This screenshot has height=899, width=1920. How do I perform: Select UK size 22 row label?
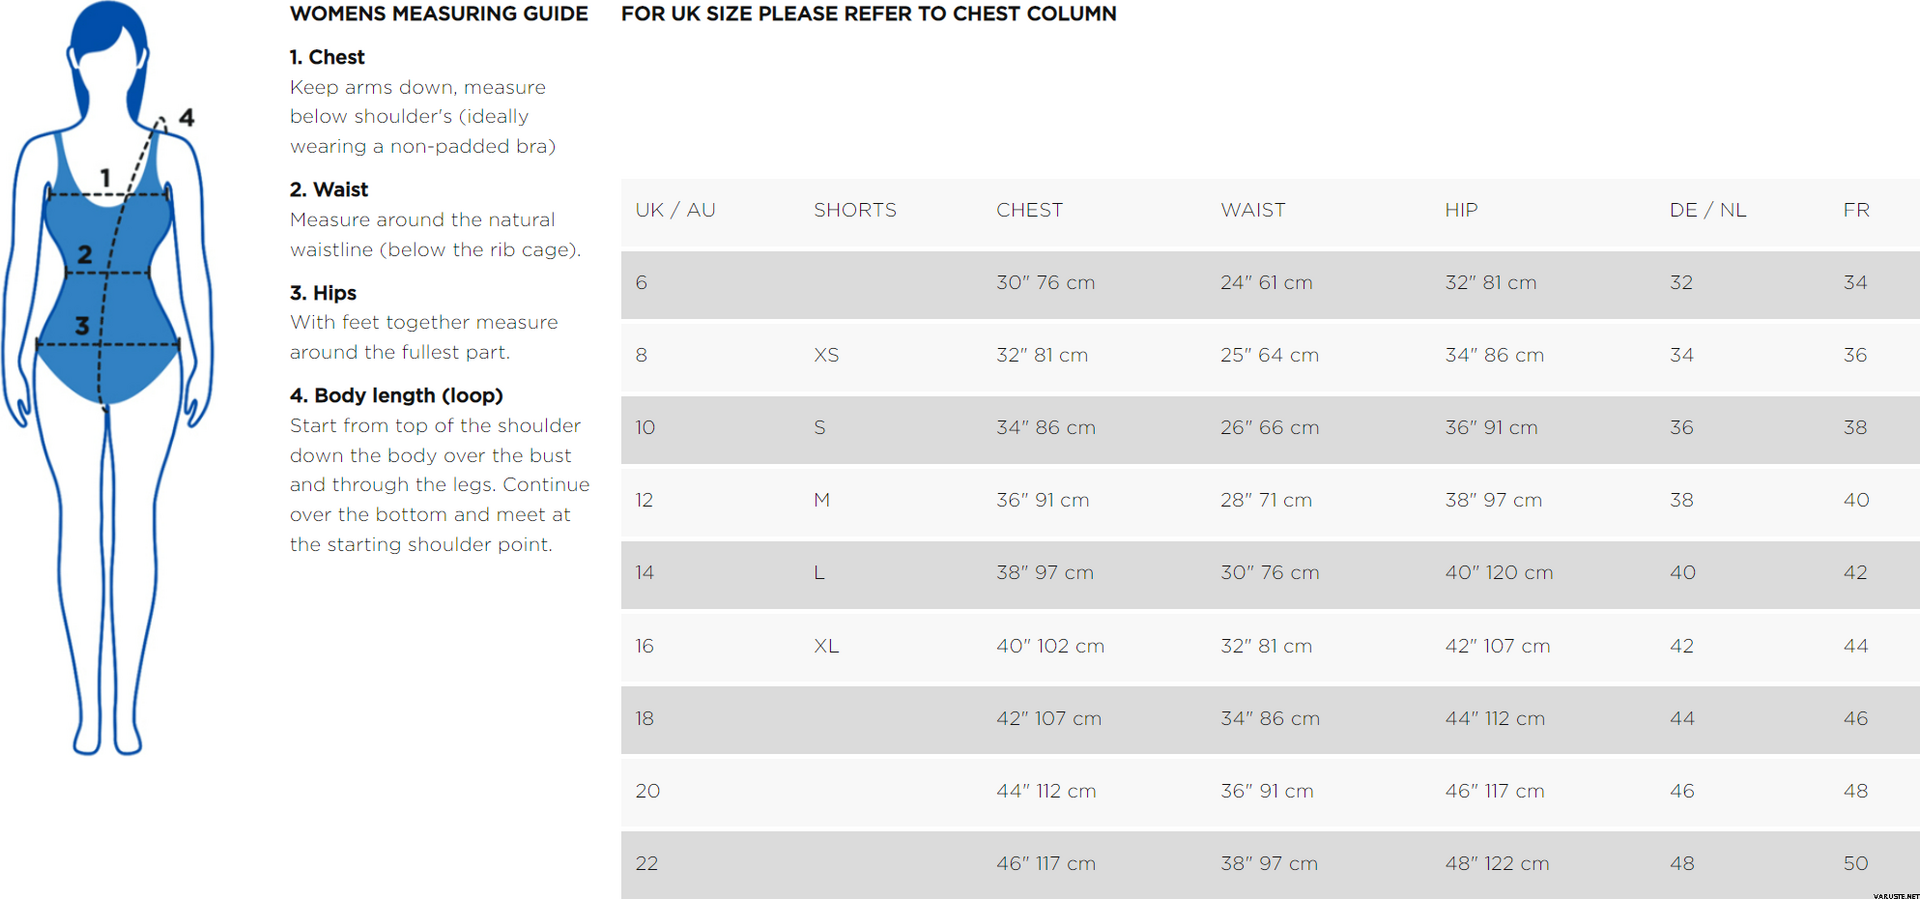(647, 863)
